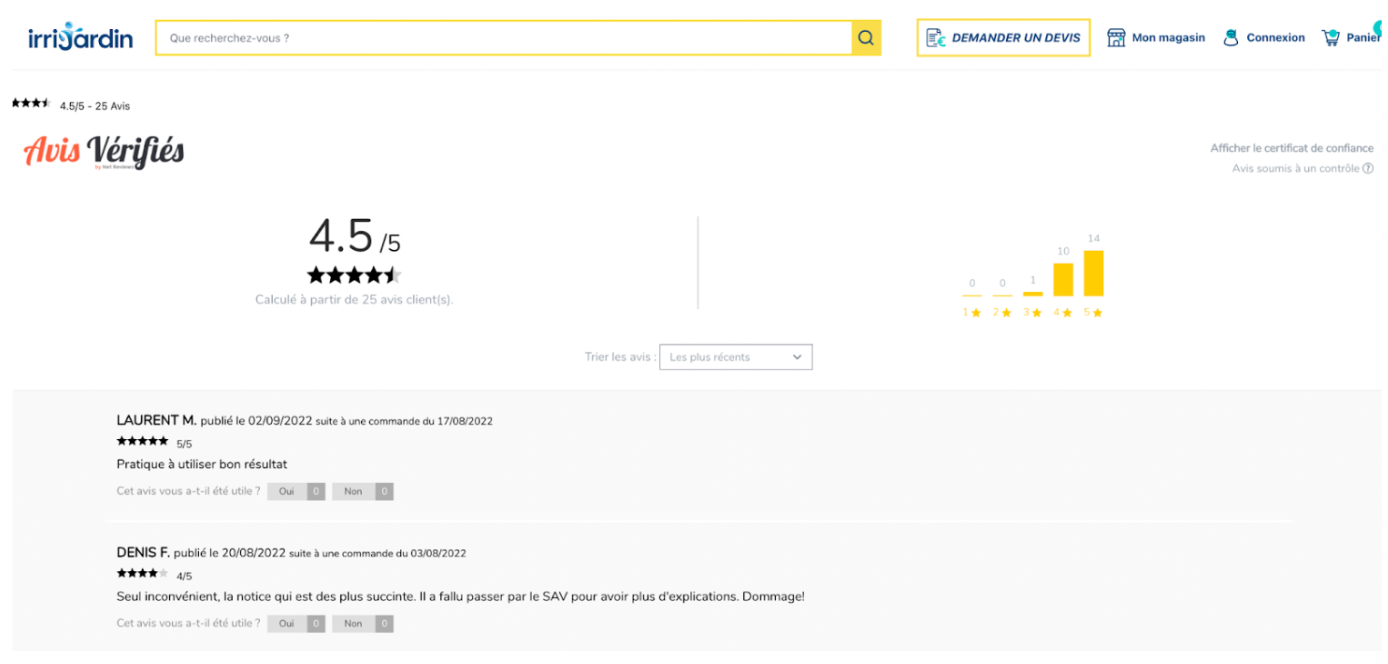Open the 'Les plus récents' sort dropdown
This screenshot has height=664, width=1388.
click(x=736, y=357)
